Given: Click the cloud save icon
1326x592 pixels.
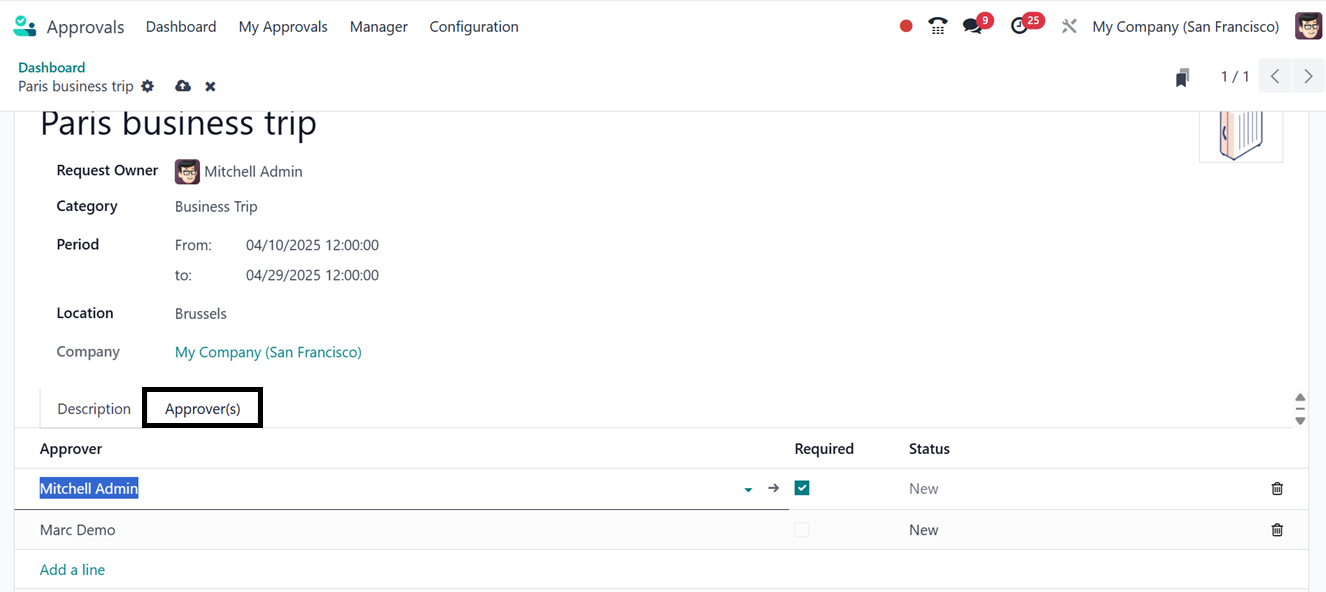Looking at the screenshot, I should click(x=183, y=86).
